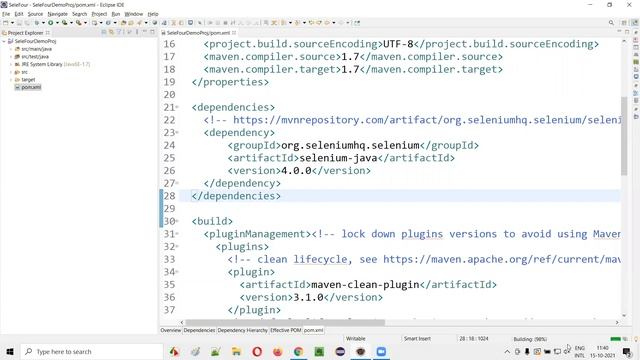Image resolution: width=640 pixels, height=360 pixels.
Task: Open the Edit menu
Action: pyautogui.click(x=19, y=14)
